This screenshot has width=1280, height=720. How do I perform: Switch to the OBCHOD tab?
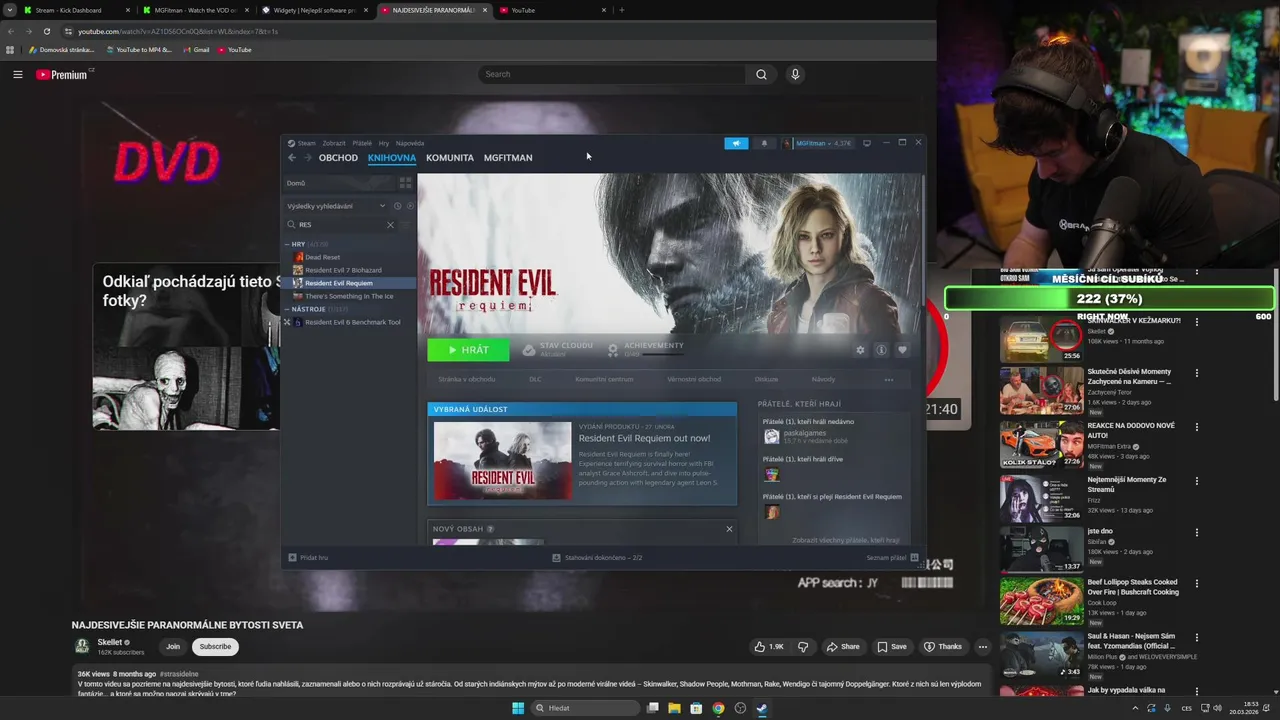pos(338,158)
